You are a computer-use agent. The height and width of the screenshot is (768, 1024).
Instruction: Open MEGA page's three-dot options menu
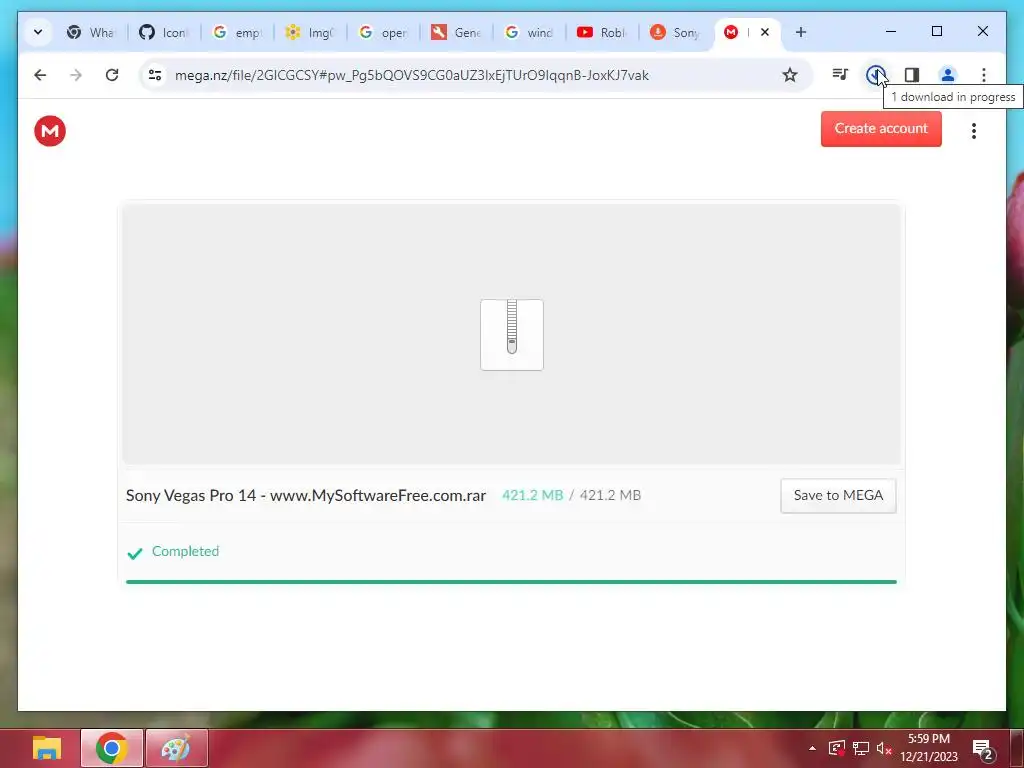(x=973, y=131)
